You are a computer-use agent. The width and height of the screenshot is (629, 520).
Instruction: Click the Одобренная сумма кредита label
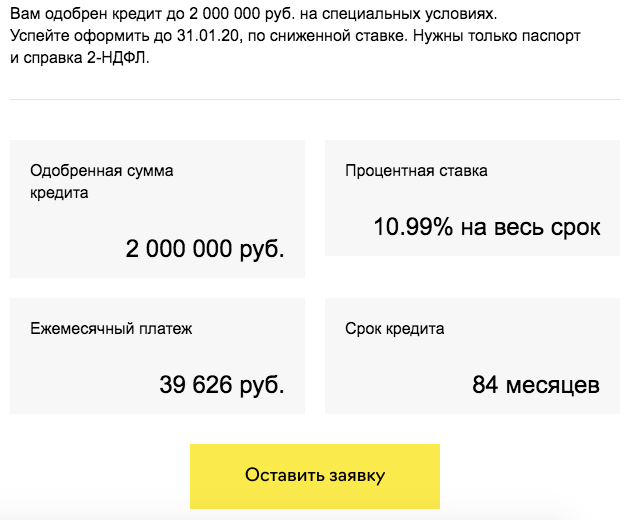101,181
